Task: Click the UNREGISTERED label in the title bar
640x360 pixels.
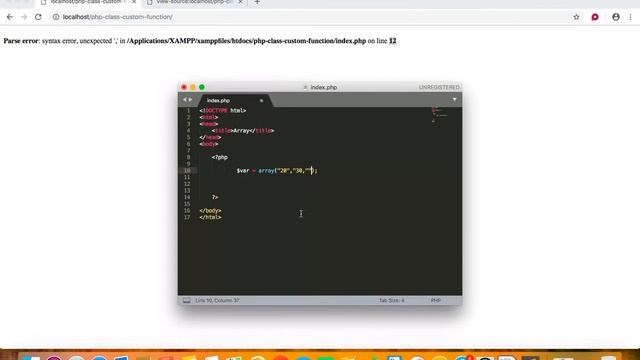Action: [439, 87]
